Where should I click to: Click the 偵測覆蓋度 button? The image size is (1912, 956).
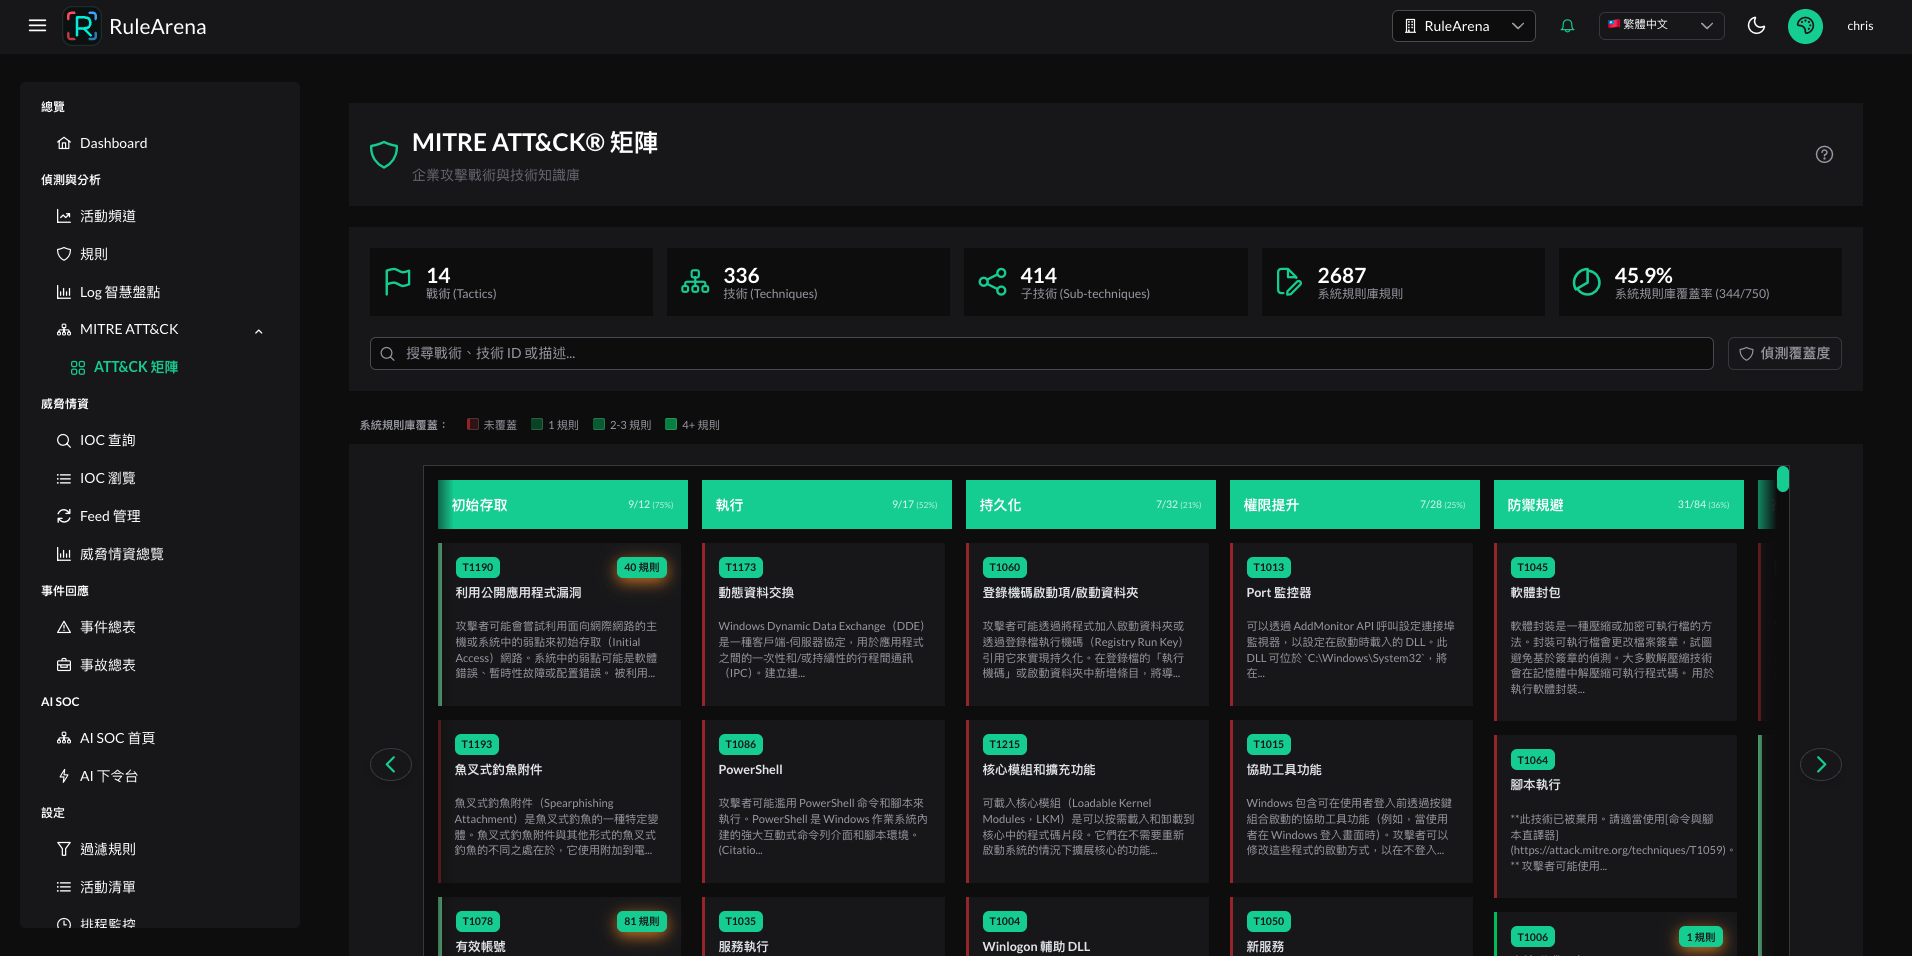1784,353
